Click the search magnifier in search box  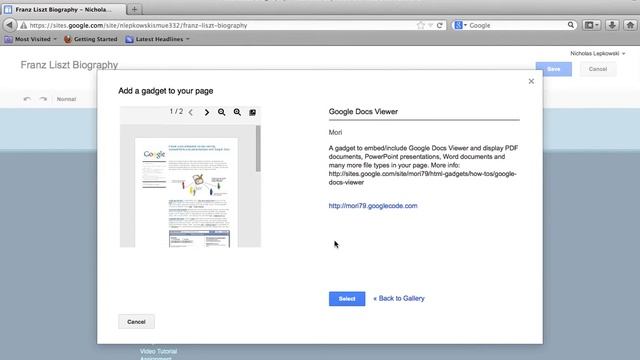571,25
